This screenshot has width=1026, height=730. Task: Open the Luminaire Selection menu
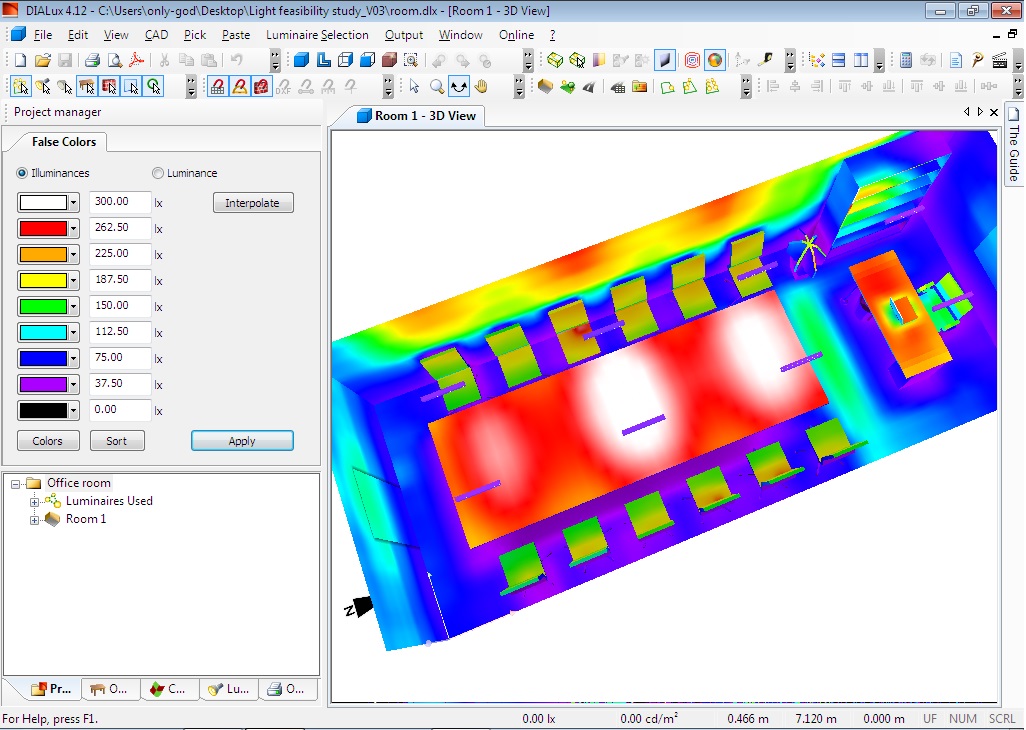click(x=317, y=35)
